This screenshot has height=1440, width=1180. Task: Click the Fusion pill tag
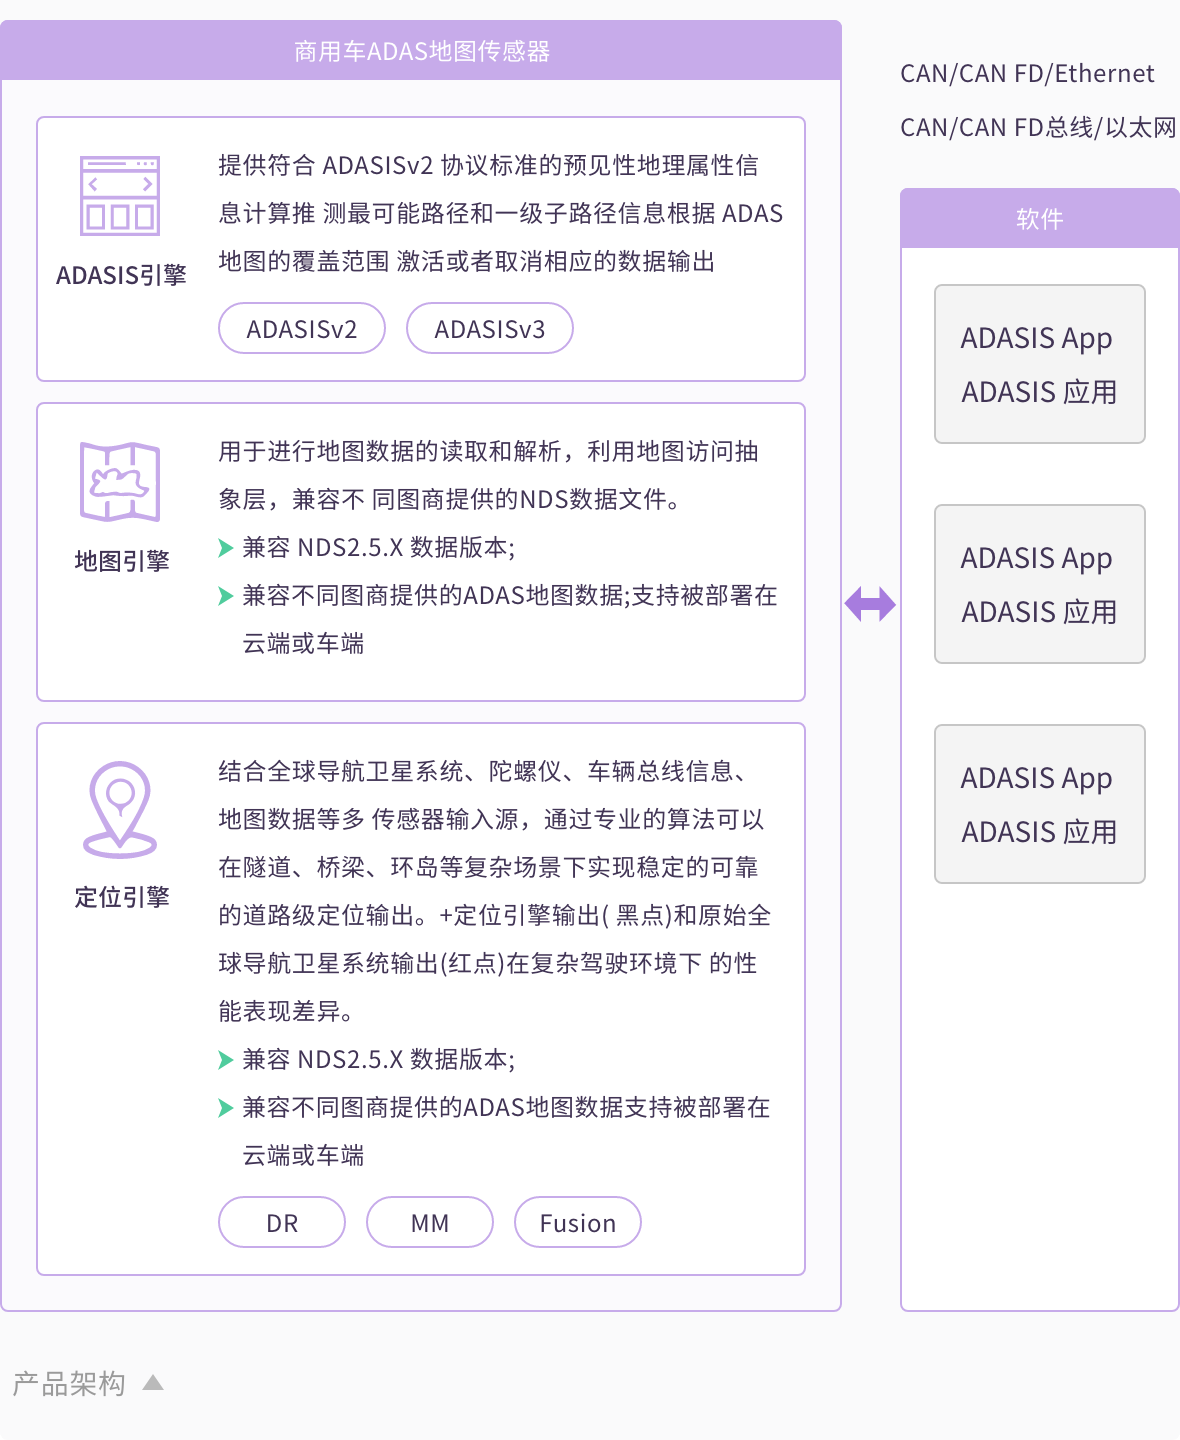coord(578,1223)
